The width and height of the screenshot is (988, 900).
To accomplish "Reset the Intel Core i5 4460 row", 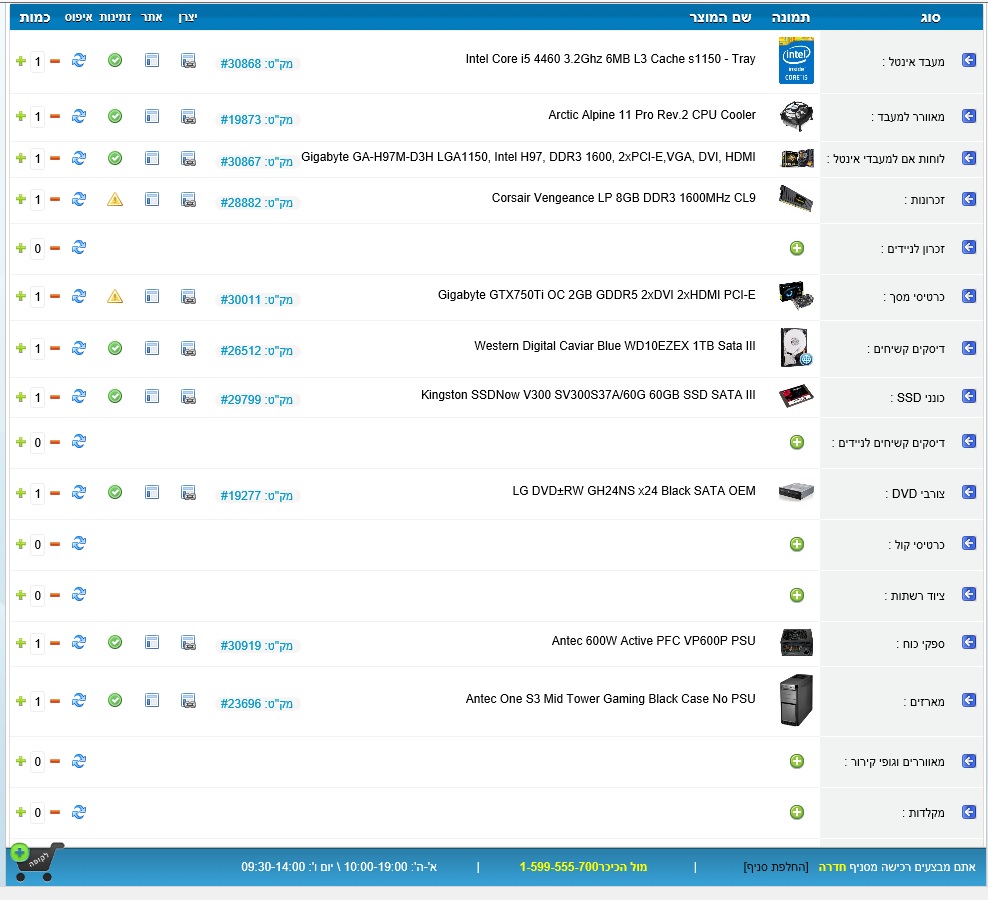I will pyautogui.click(x=79, y=61).
